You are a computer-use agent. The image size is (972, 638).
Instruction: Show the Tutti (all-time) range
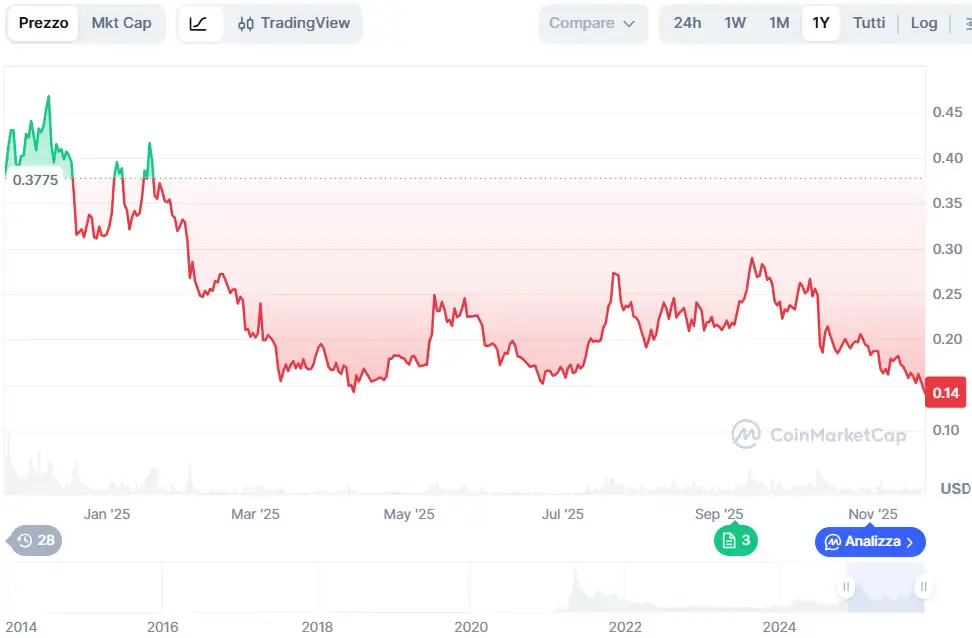869,23
